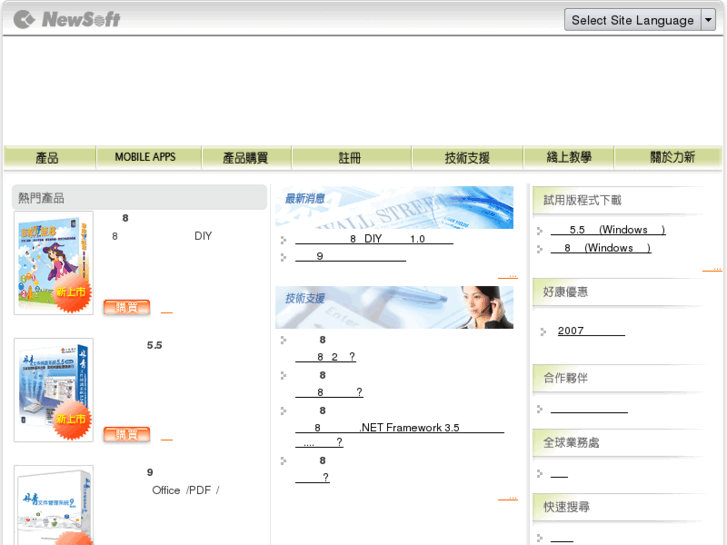Click the 熱門產品 section header
The image size is (727, 545).
tap(140, 198)
